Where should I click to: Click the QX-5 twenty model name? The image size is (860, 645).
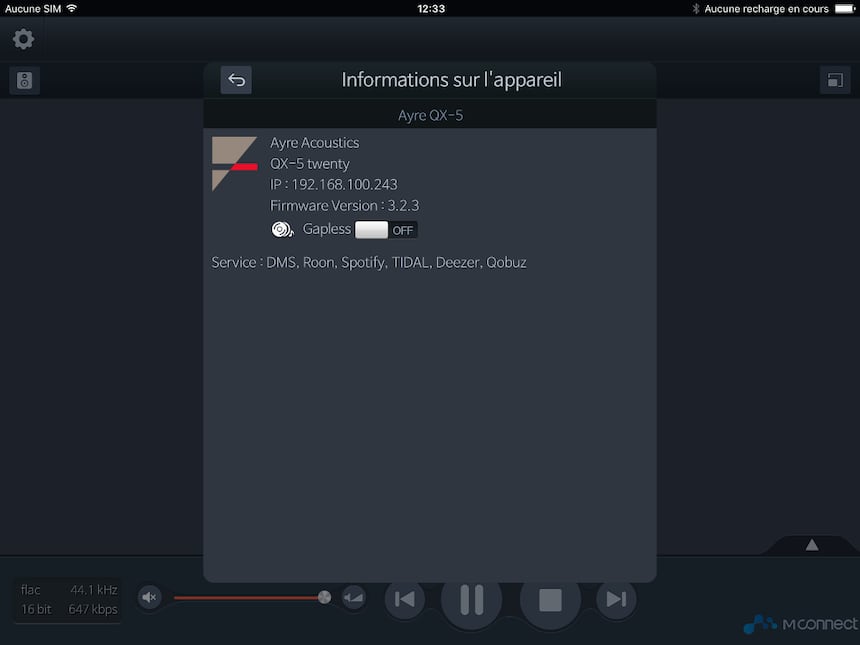coord(309,164)
